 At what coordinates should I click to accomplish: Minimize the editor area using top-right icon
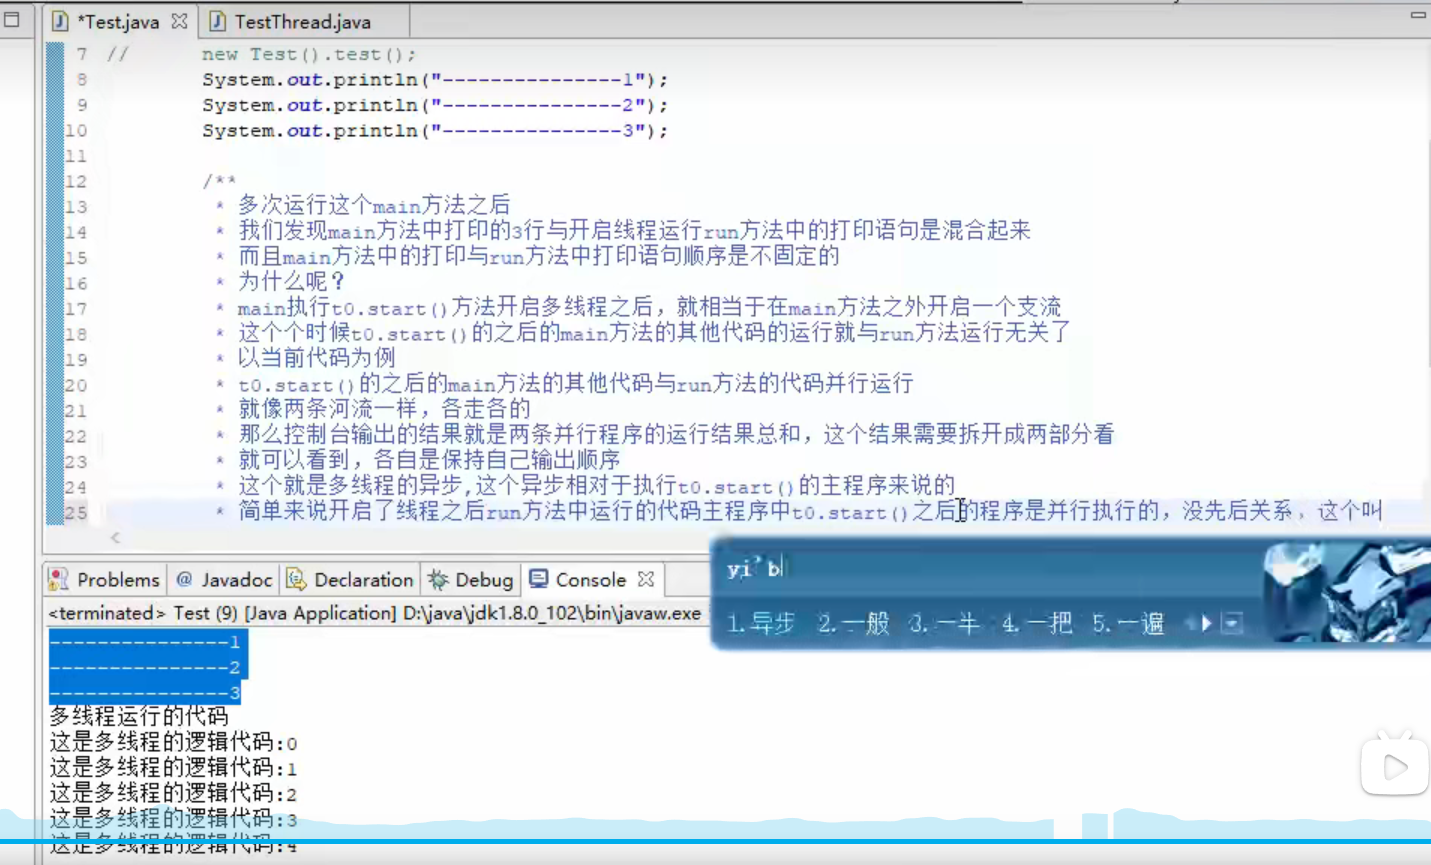pyautogui.click(x=1418, y=14)
